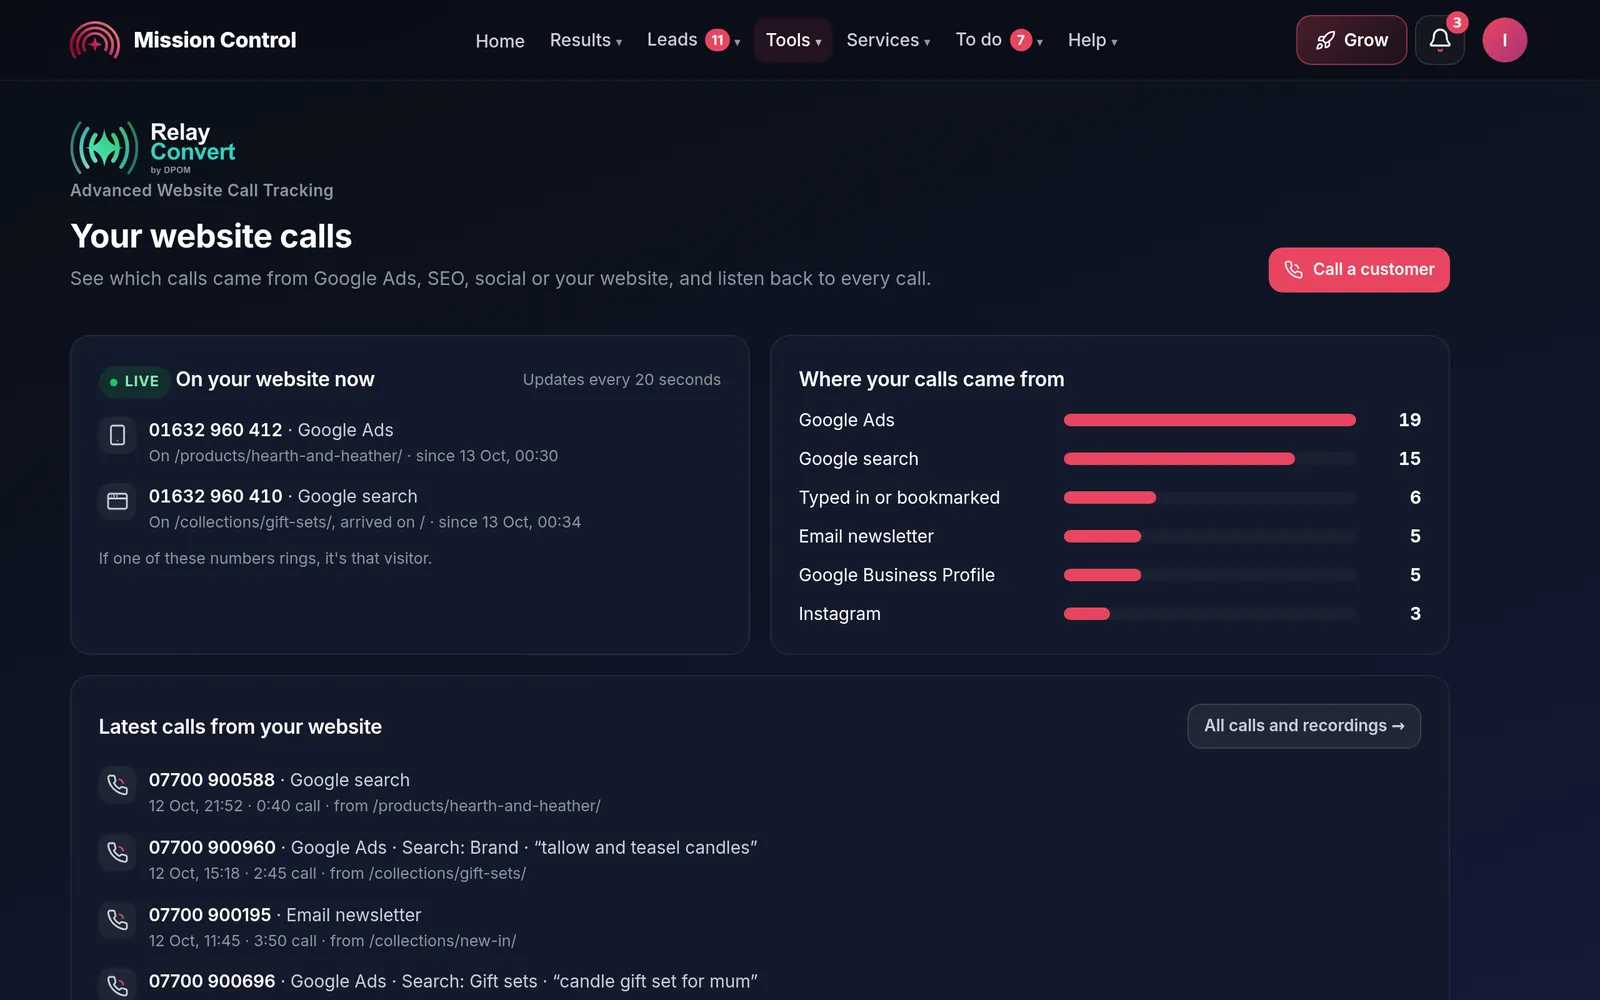
Task: Click the LIVE status indicator
Action: tap(134, 381)
